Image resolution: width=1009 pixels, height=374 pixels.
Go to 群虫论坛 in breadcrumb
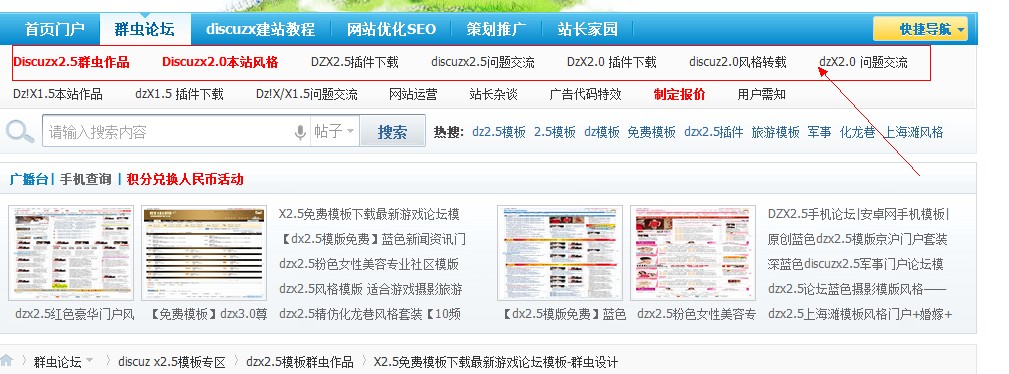point(57,361)
